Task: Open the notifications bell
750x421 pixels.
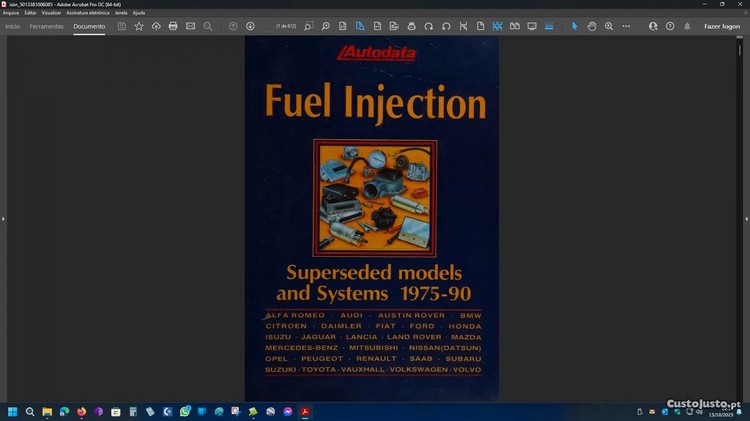Action: 687,26
